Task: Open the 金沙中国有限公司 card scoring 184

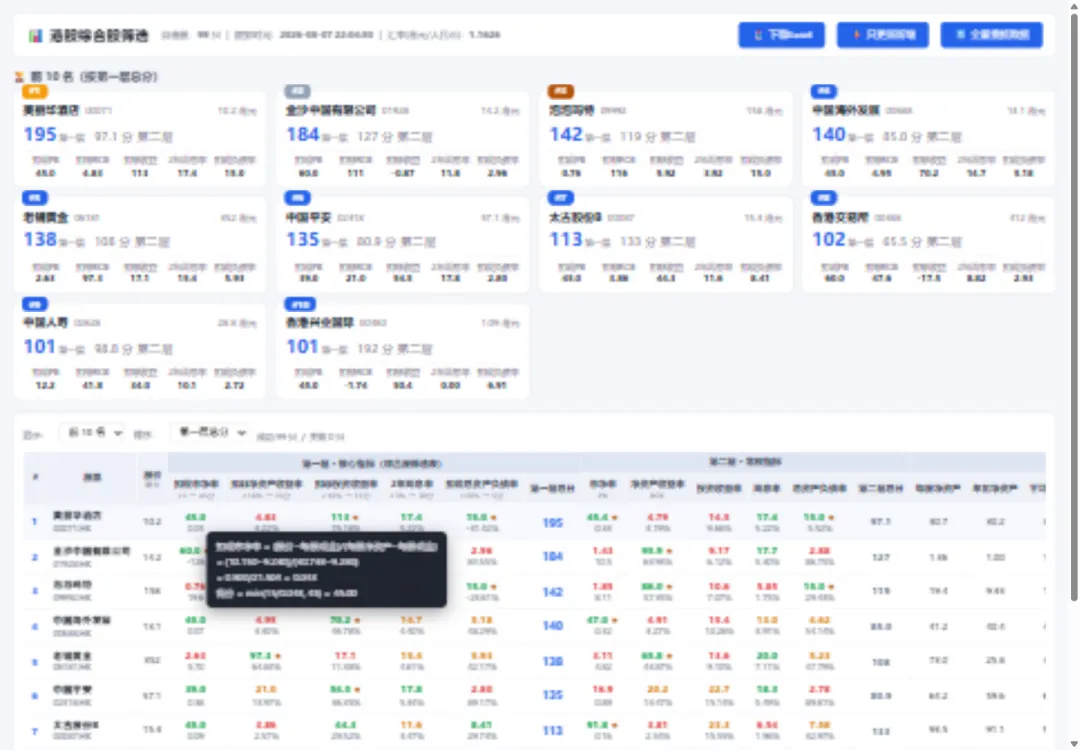Action: tap(403, 139)
